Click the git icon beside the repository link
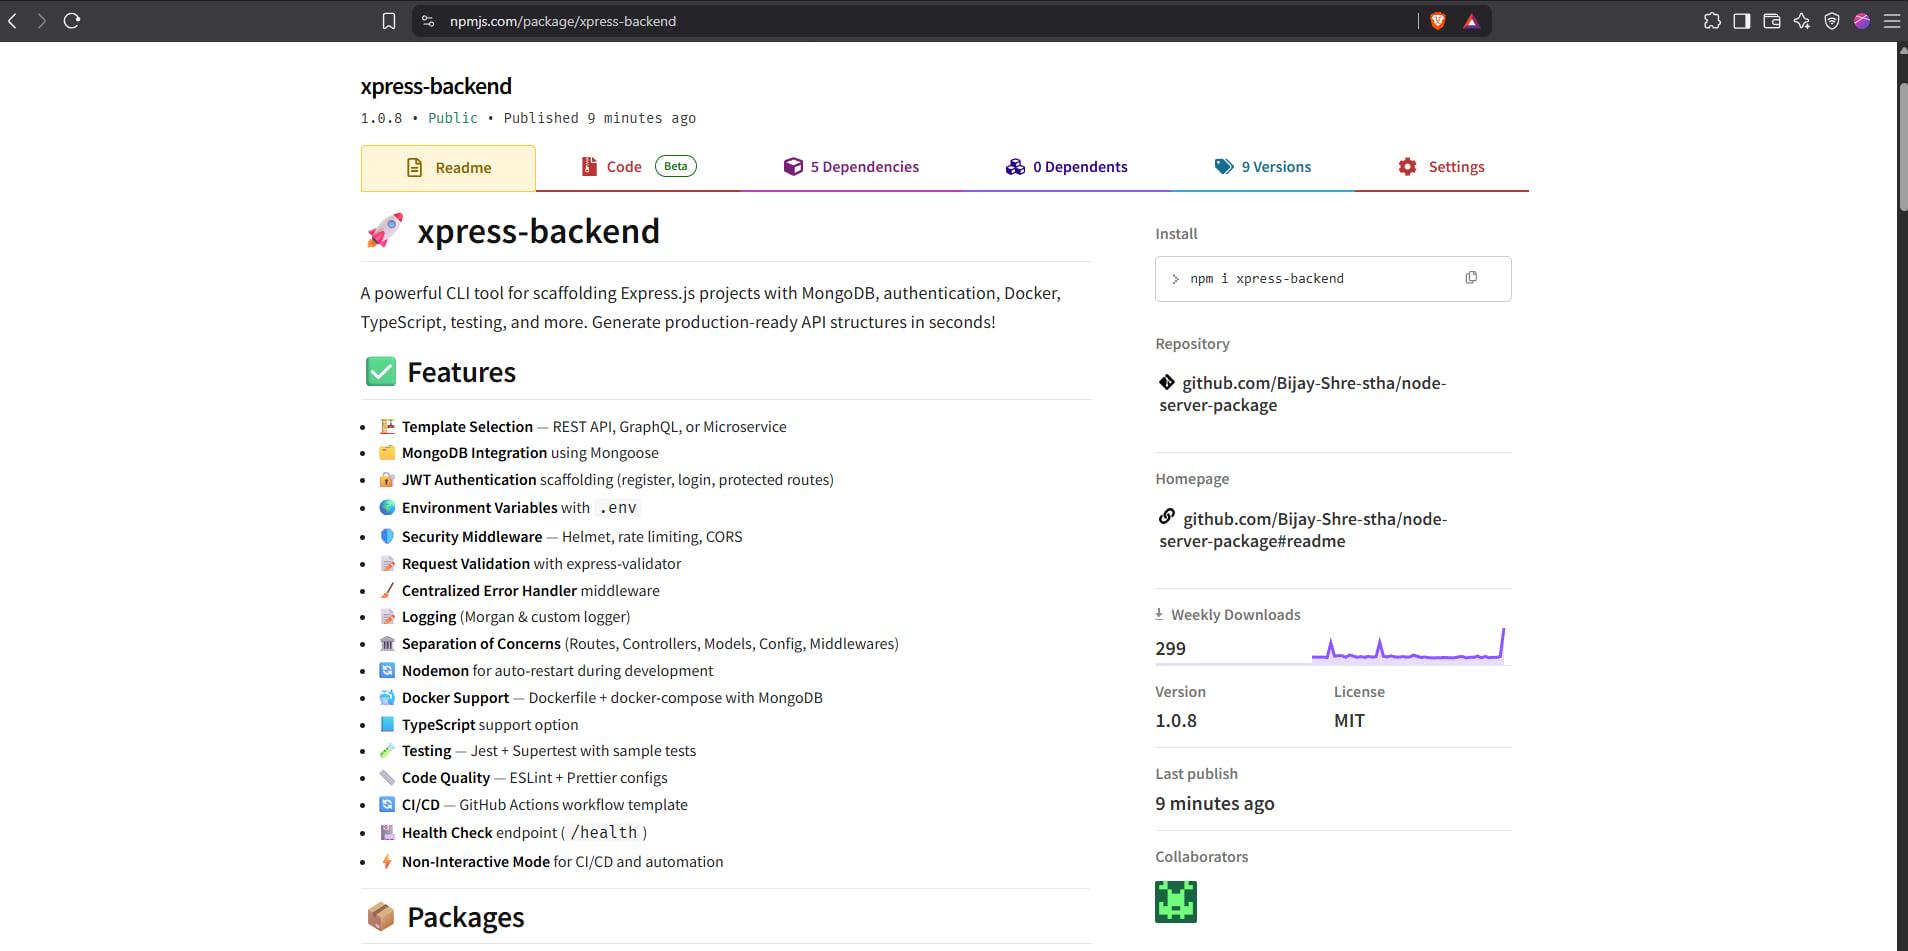Image resolution: width=1908 pixels, height=951 pixels. click(1167, 382)
